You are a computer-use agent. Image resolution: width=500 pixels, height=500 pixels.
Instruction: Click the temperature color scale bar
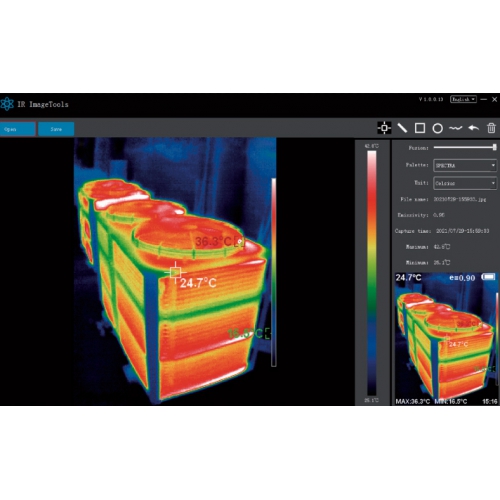[x=372, y=273]
